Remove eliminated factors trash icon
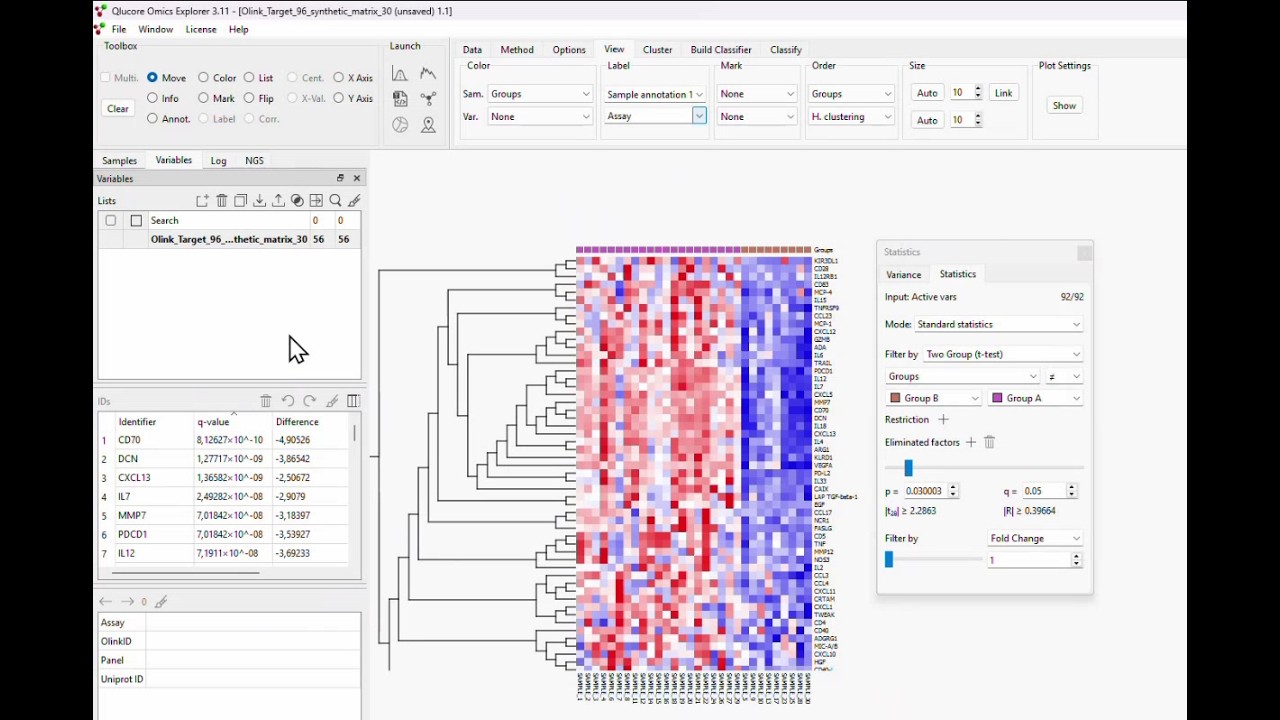The width and height of the screenshot is (1280, 720). (990, 442)
